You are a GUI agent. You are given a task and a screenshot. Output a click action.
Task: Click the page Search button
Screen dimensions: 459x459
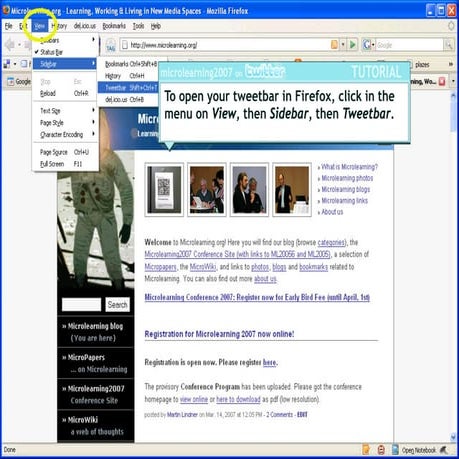(118, 305)
